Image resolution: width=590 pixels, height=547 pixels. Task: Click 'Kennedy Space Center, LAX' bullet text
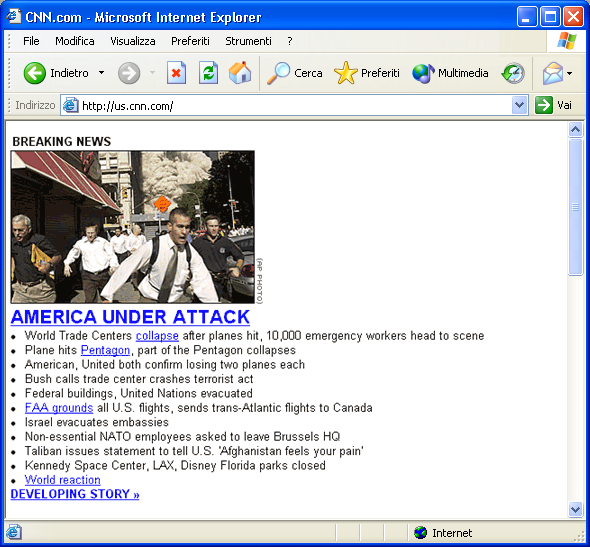175,465
